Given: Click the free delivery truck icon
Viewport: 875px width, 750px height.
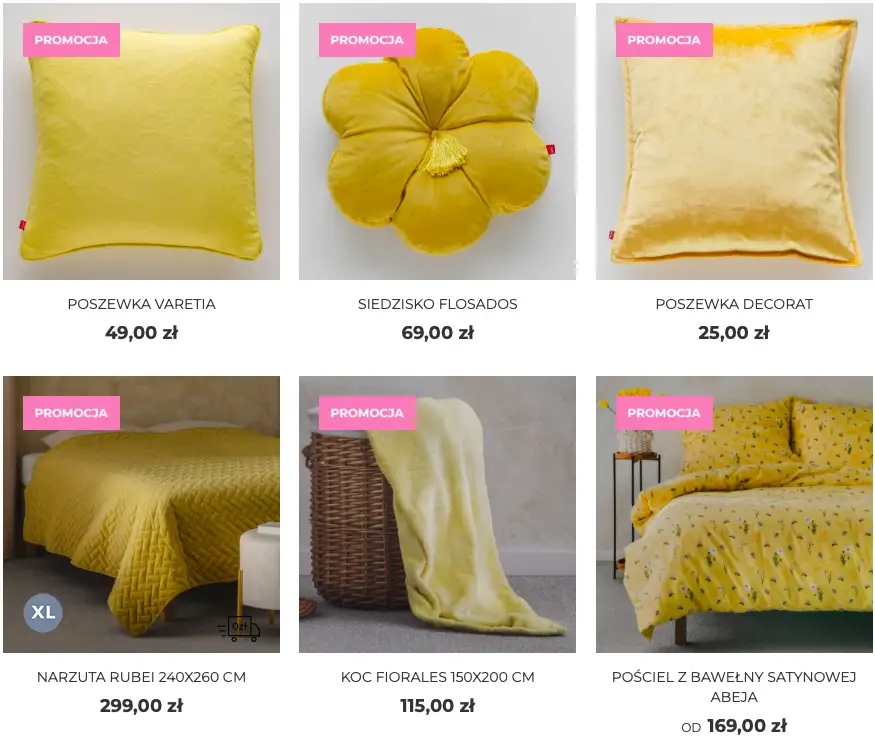Looking at the screenshot, I should pos(238,628).
